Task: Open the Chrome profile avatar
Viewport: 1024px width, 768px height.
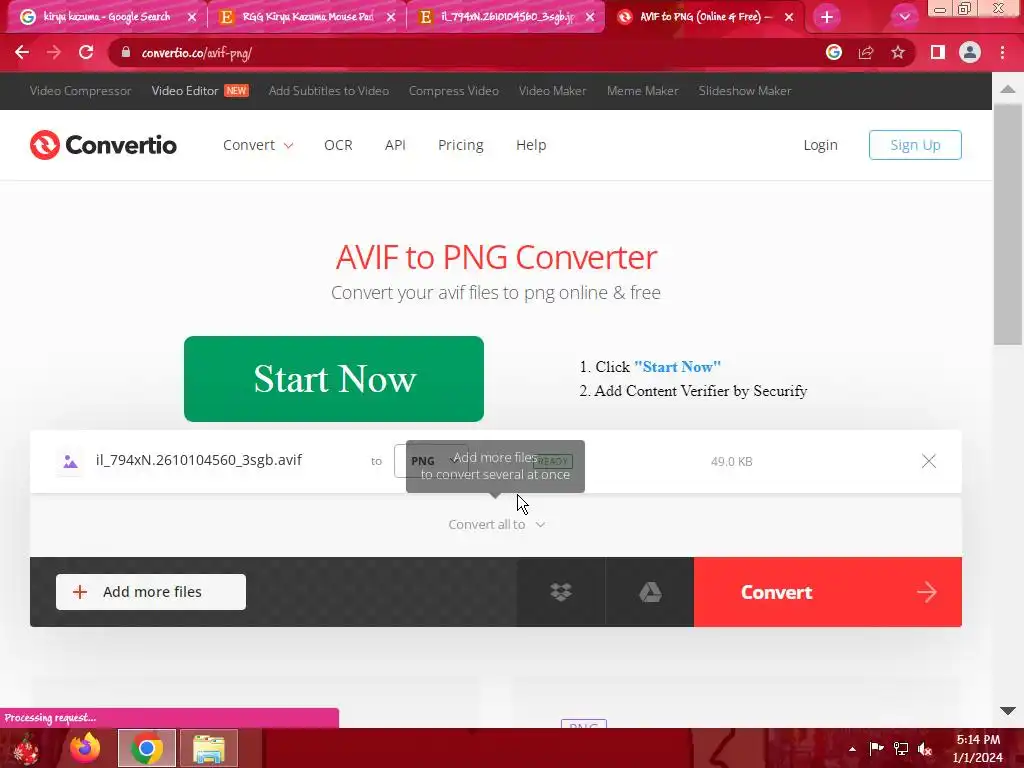Action: [970, 52]
